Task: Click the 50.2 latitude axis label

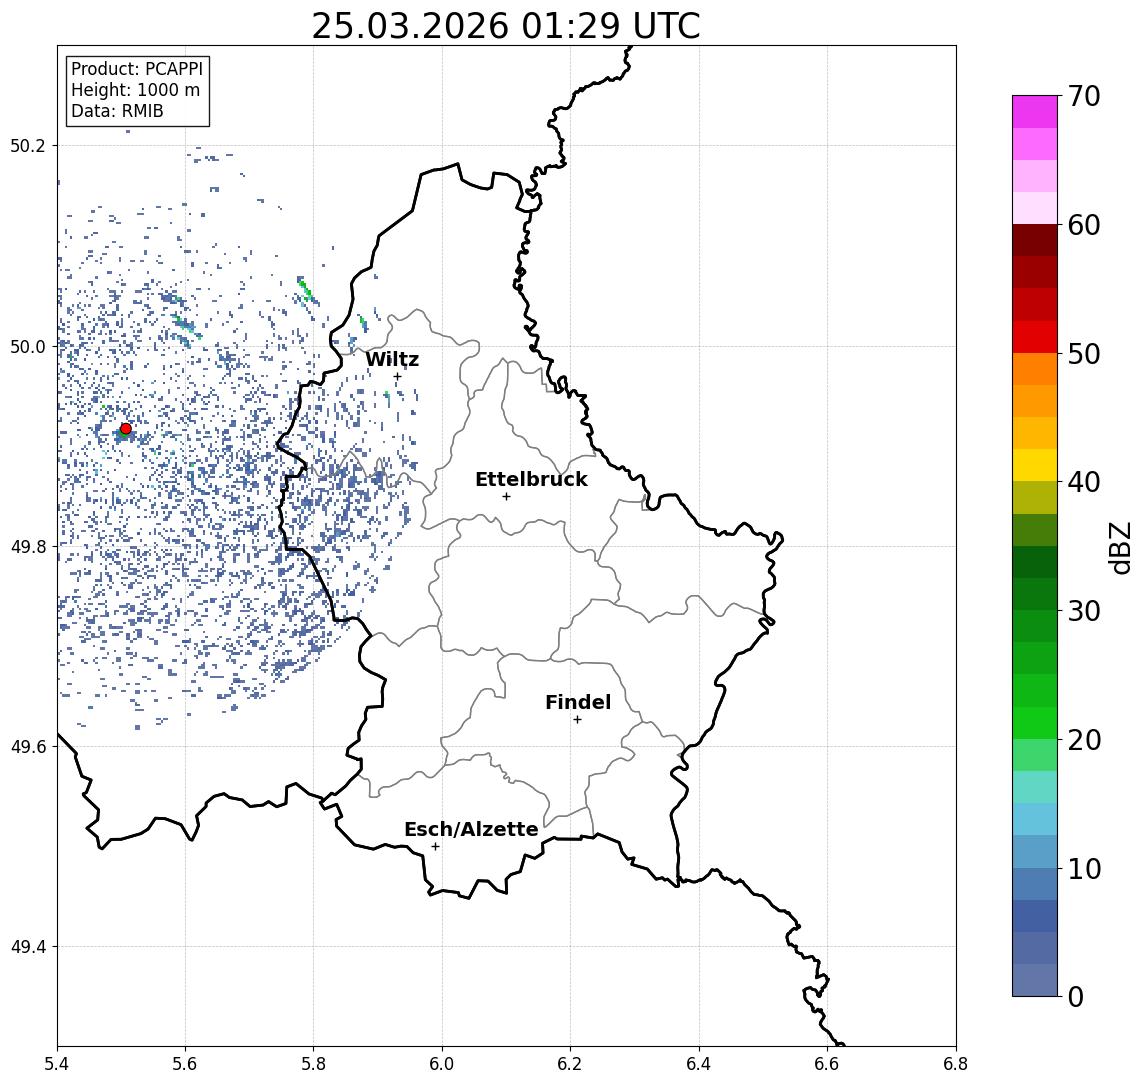Action: (28, 145)
